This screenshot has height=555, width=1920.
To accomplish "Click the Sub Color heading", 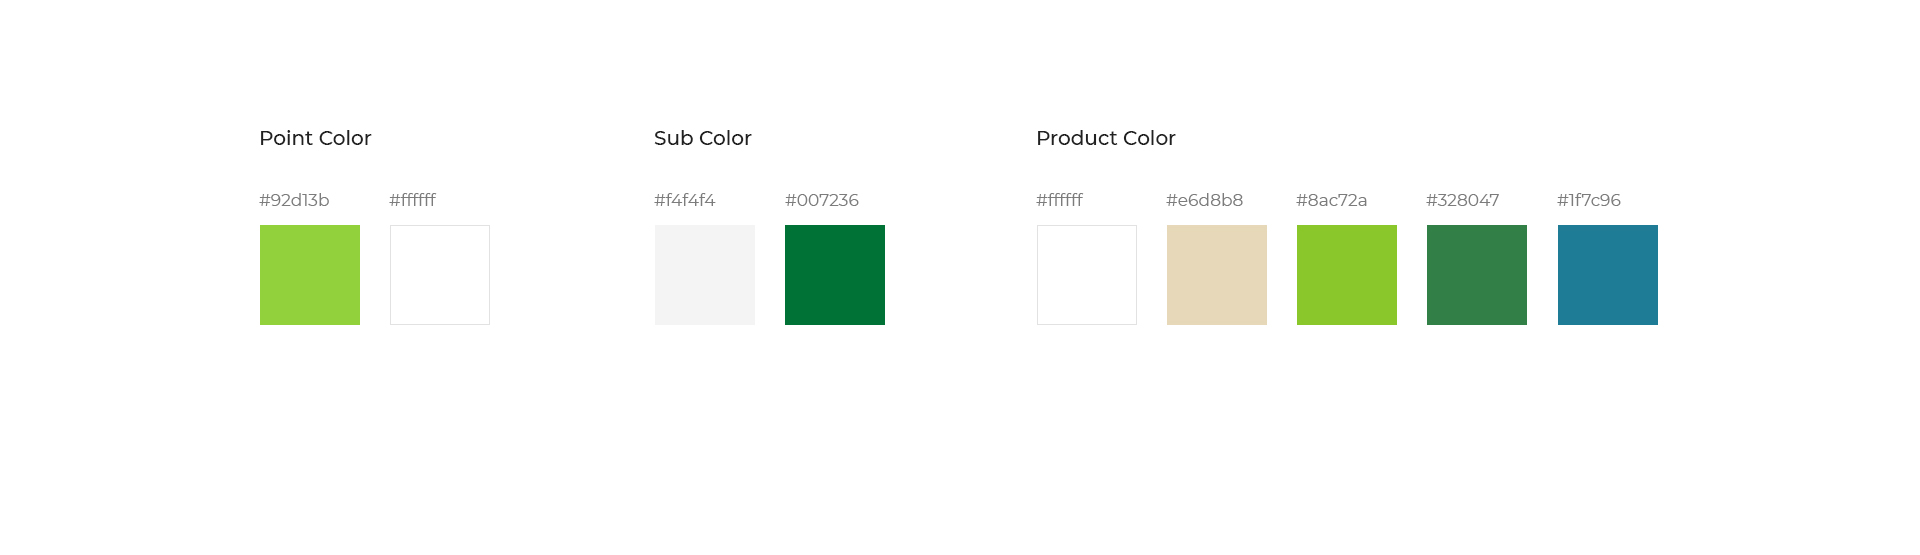I will (x=703, y=138).
